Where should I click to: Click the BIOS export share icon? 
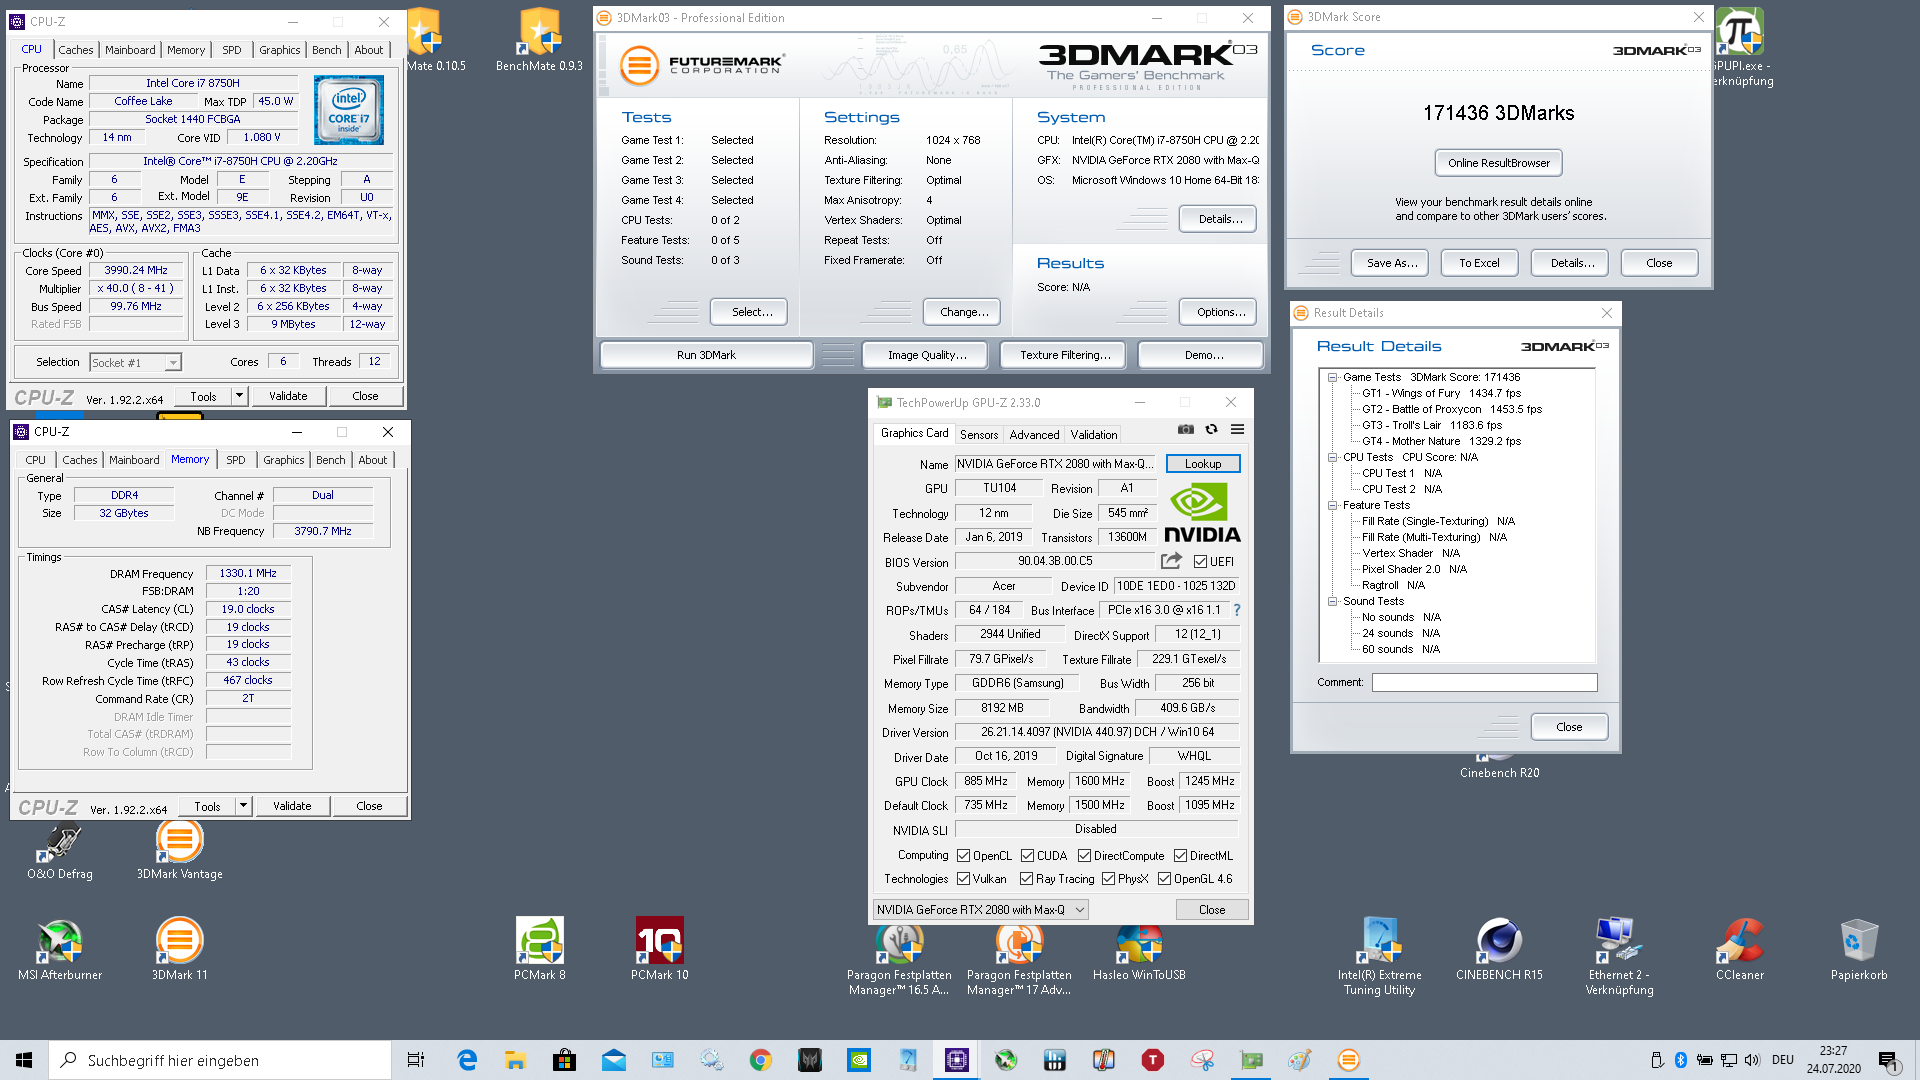point(1171,561)
